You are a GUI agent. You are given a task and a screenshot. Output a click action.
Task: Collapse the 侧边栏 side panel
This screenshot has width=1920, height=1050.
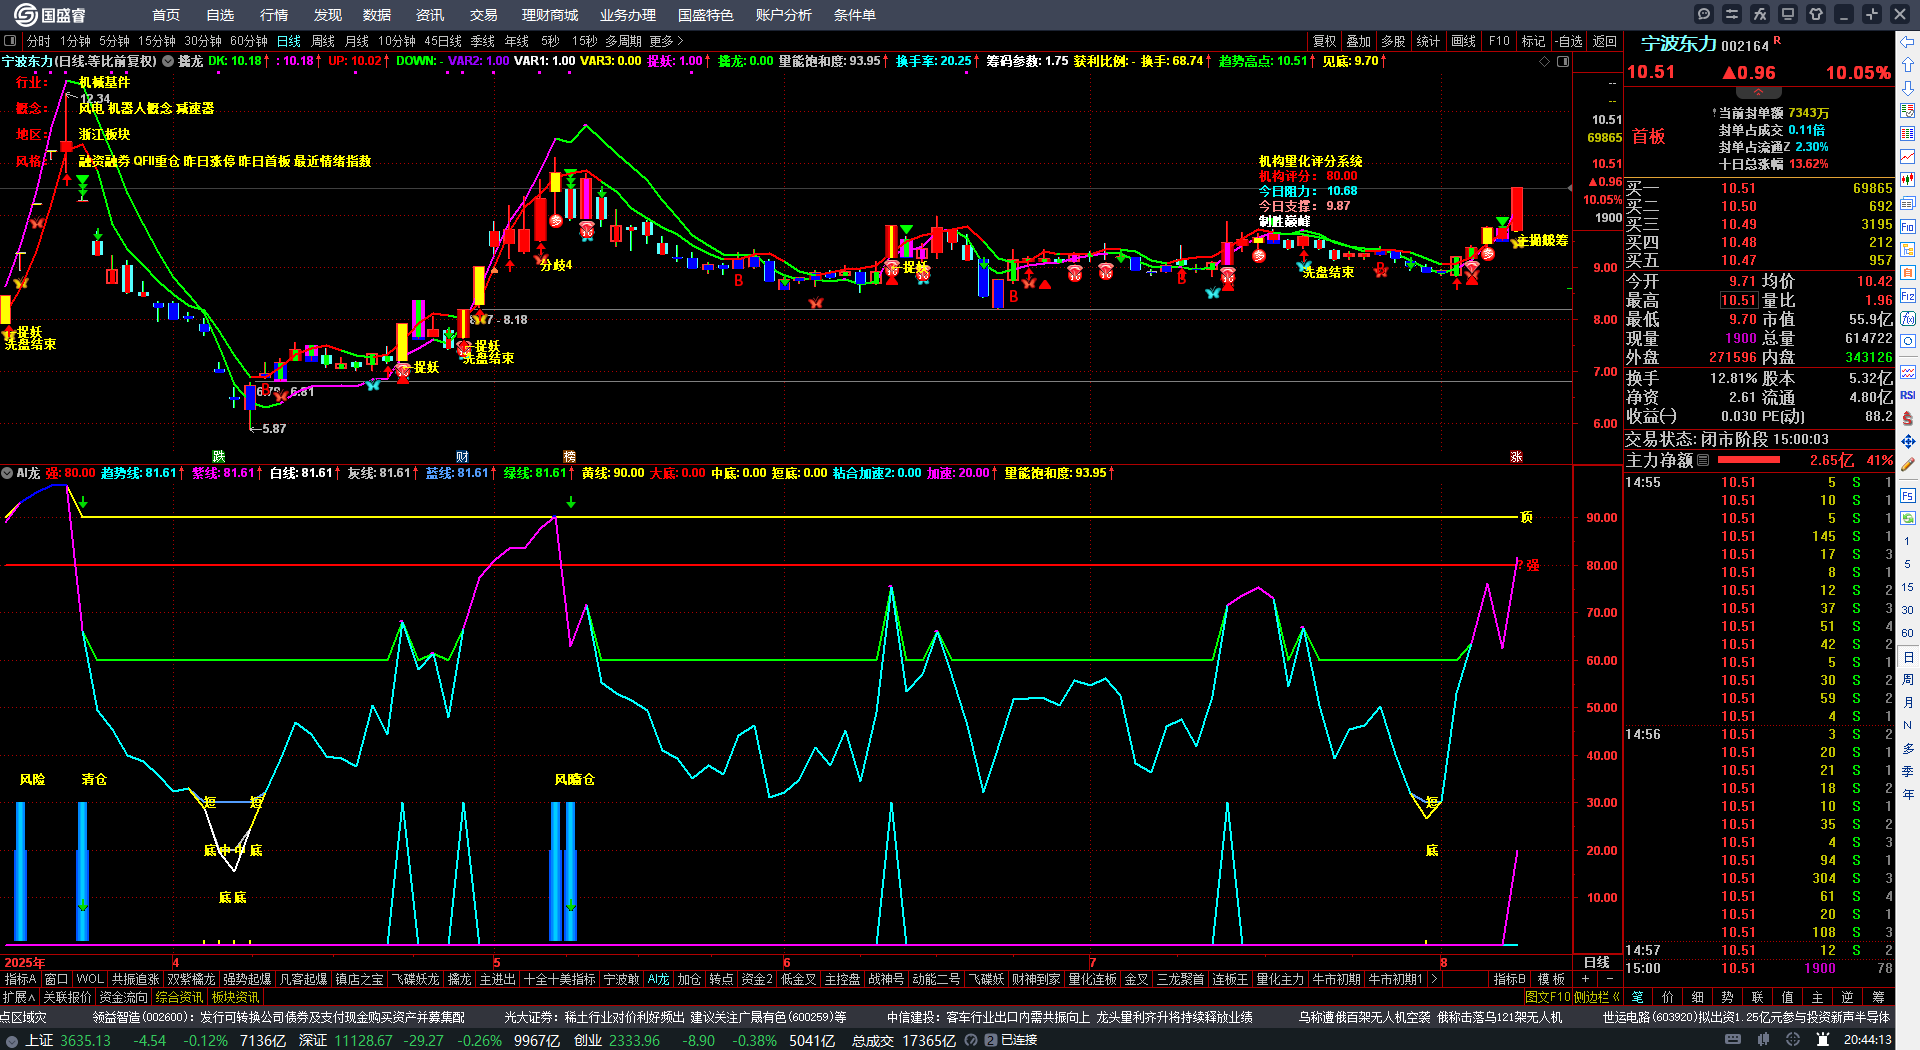(x=1597, y=997)
